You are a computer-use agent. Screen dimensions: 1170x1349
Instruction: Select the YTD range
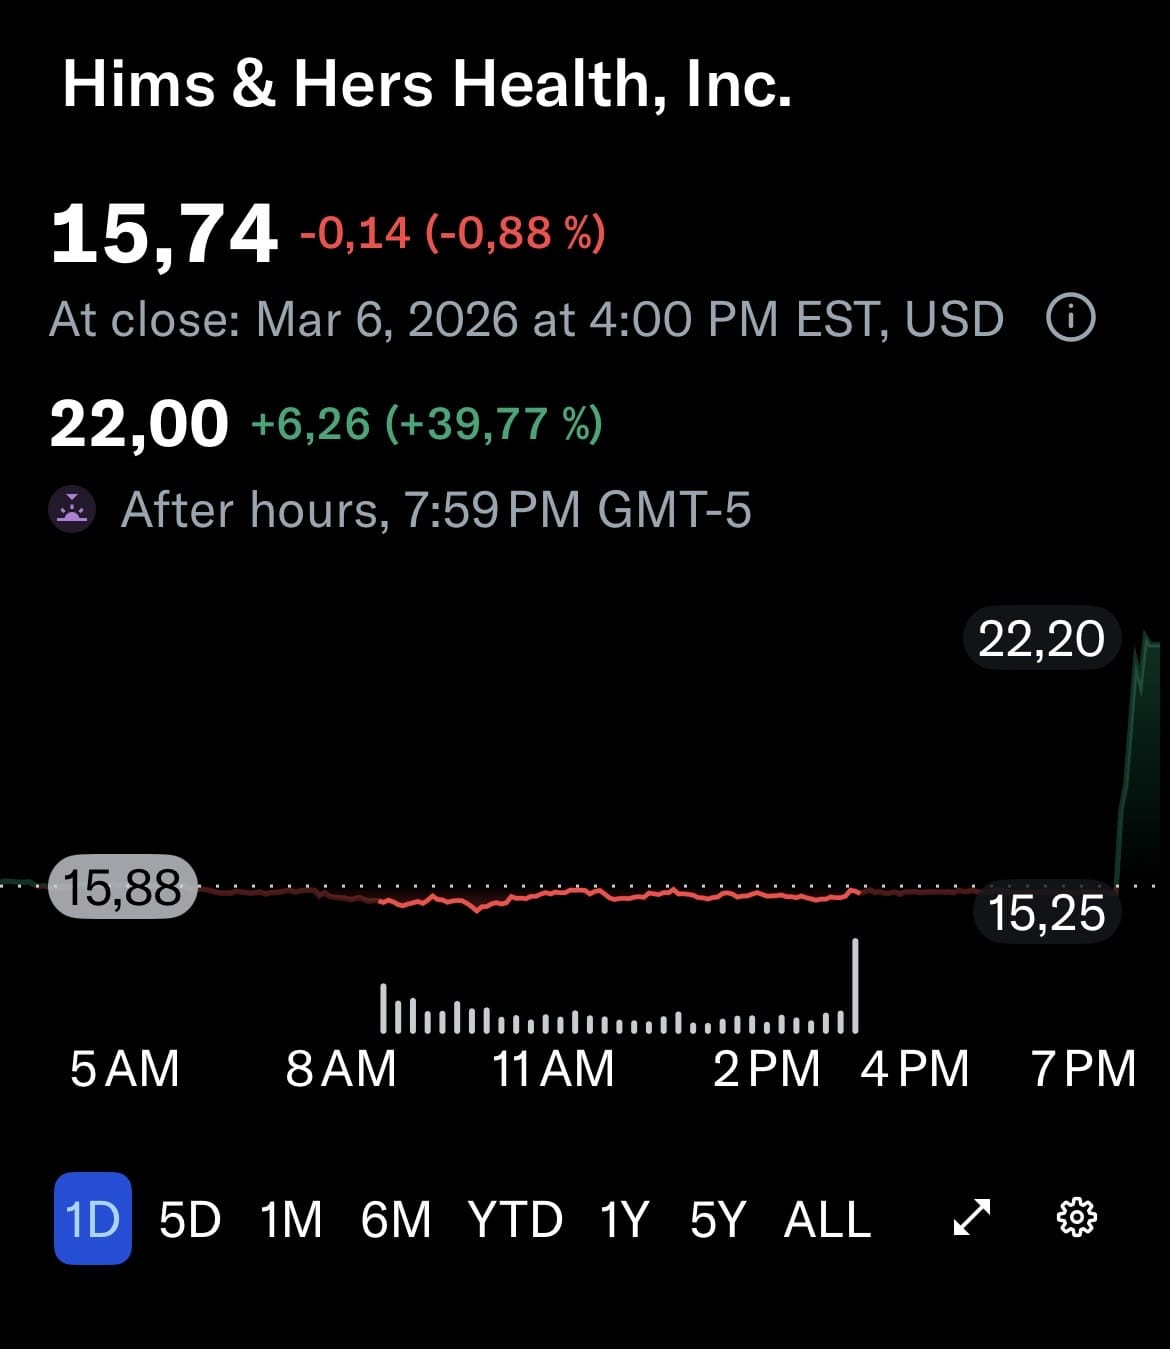515,1219
